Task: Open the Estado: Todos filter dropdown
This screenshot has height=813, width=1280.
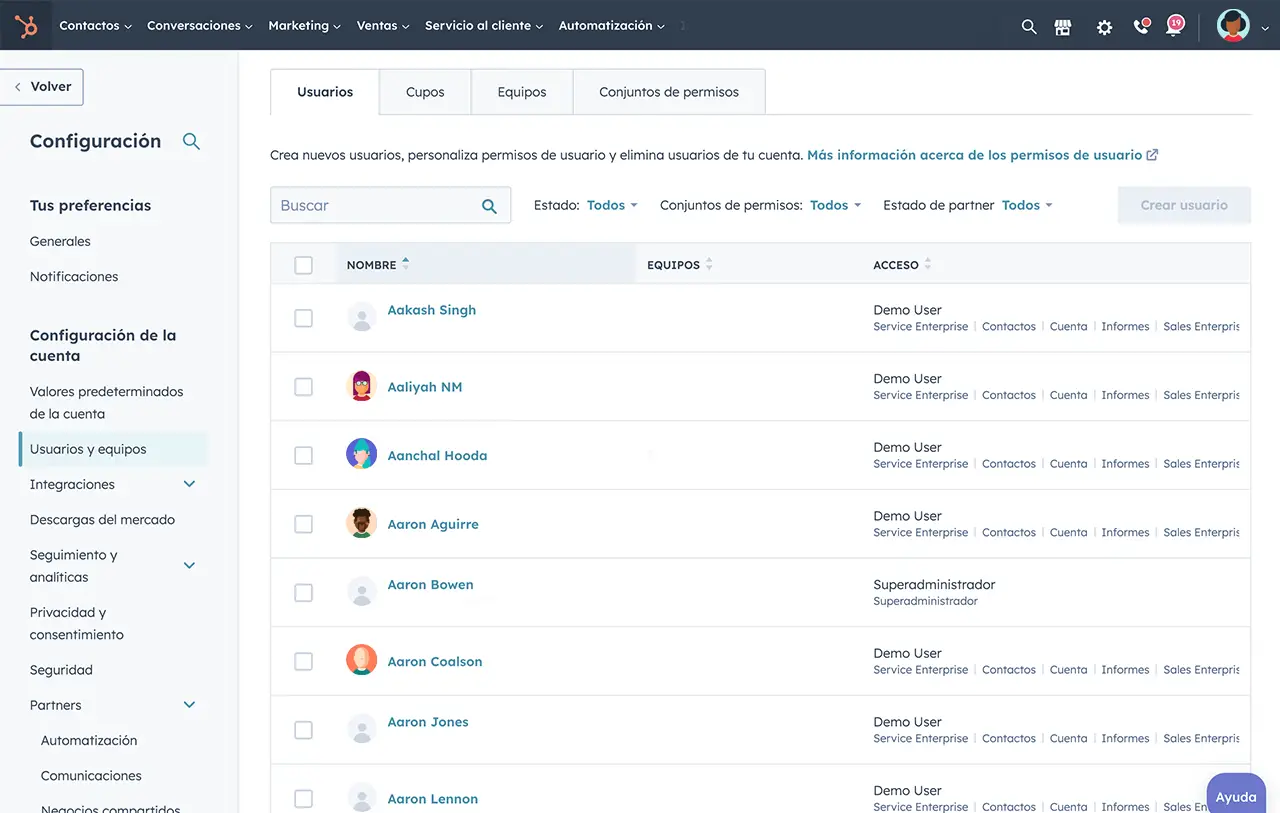Action: pyautogui.click(x=612, y=205)
